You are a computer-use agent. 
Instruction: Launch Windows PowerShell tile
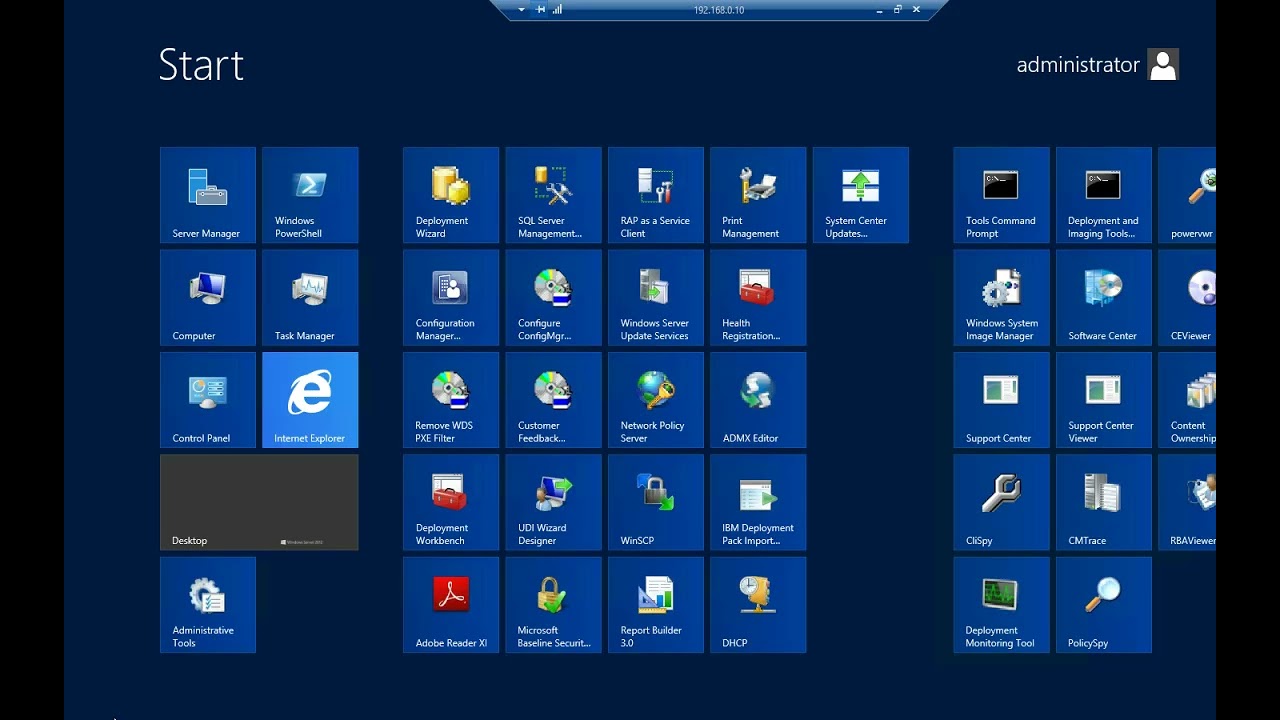tap(310, 195)
